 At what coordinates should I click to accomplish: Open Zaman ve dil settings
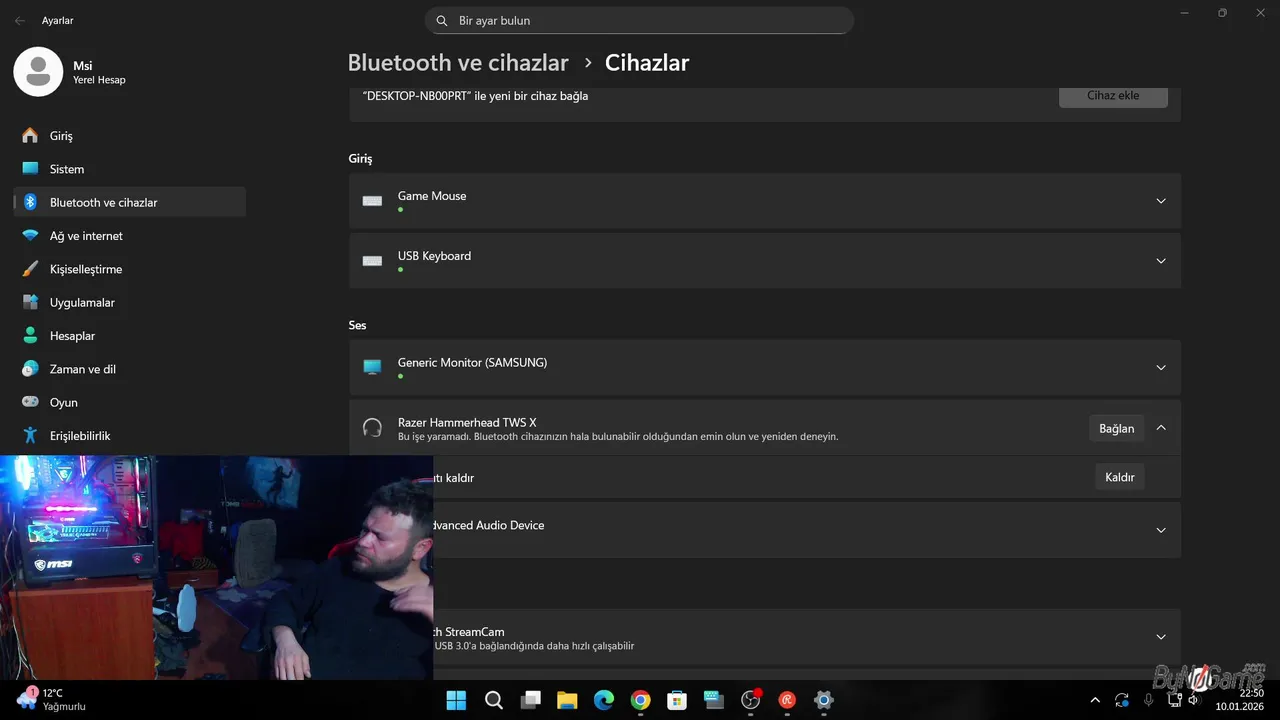[130, 369]
